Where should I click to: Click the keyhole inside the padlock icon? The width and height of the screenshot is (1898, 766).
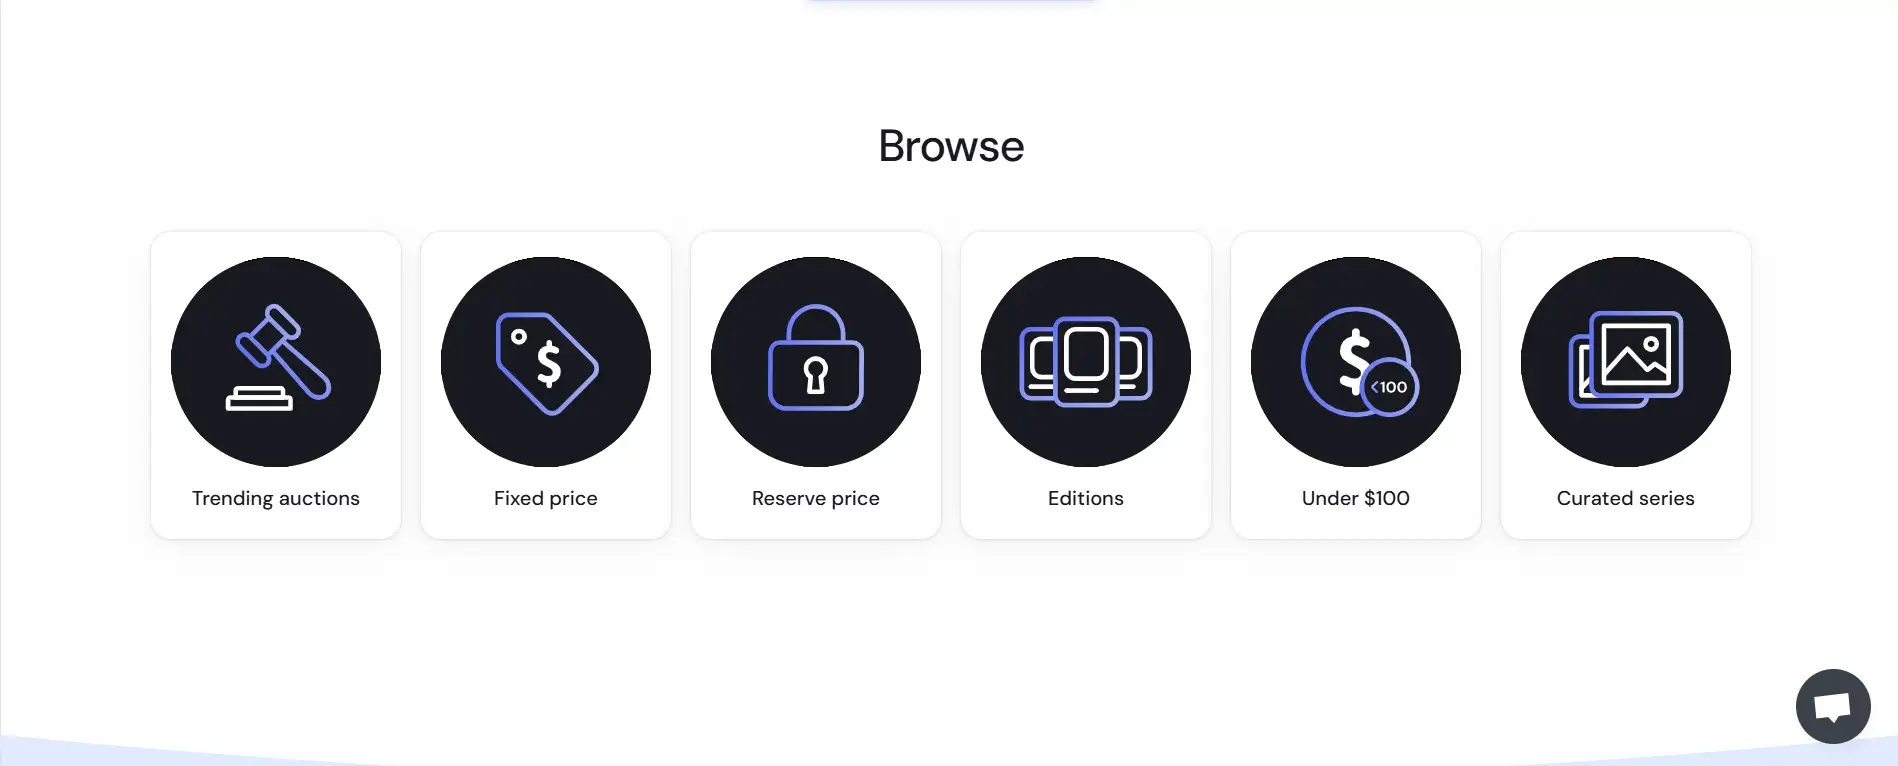(x=816, y=375)
